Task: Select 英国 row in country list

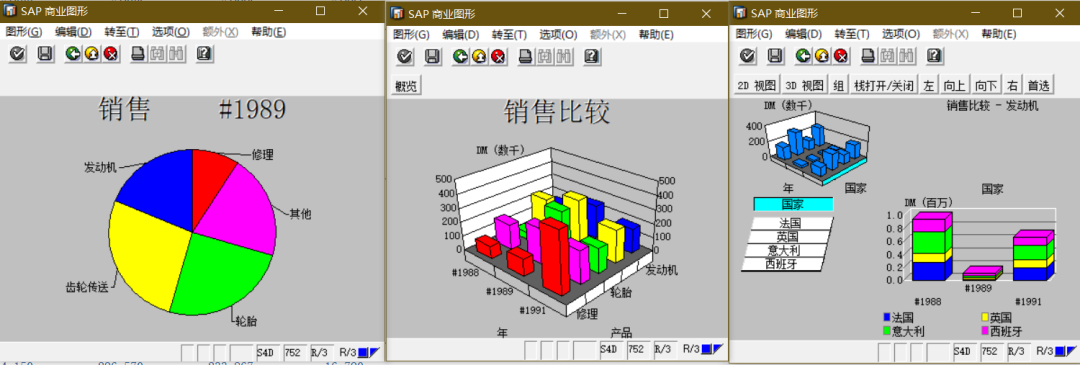Action: click(x=787, y=236)
